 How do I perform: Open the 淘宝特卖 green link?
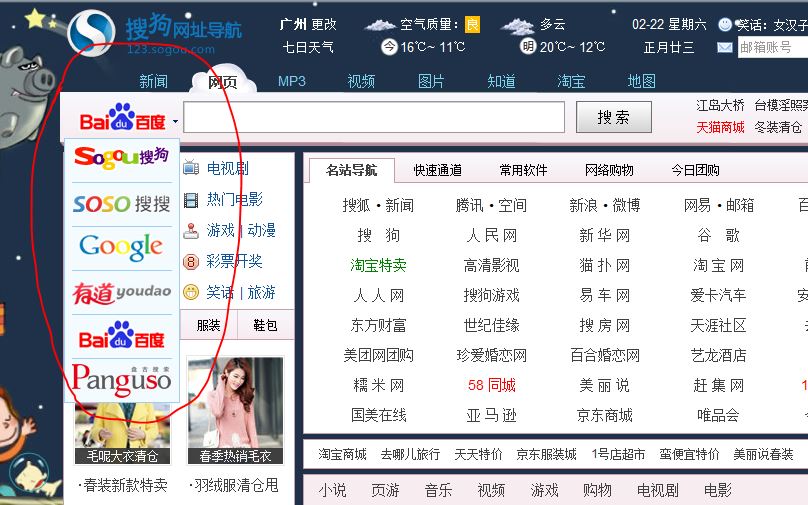tap(378, 265)
